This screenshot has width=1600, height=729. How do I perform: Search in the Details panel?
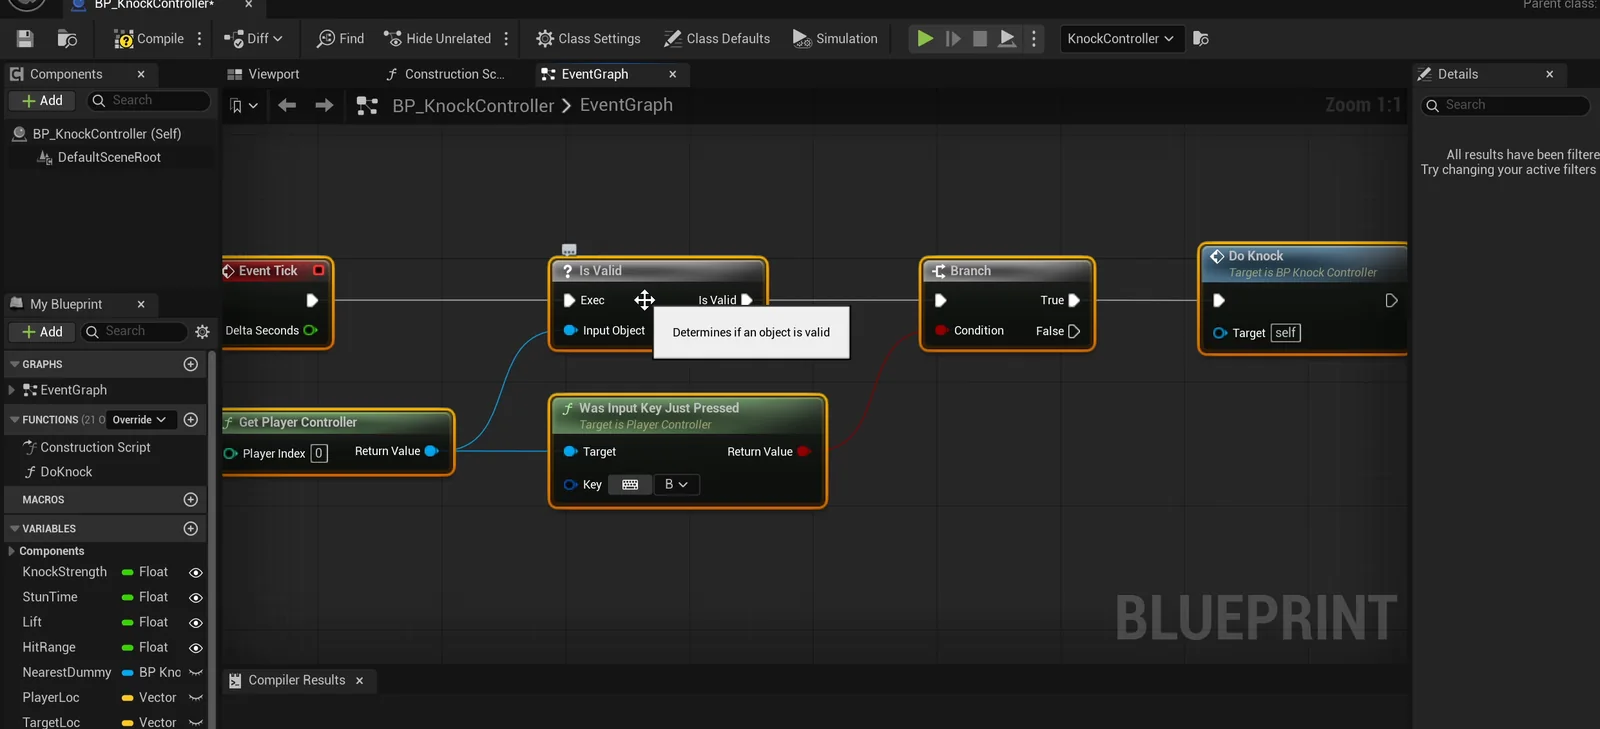point(1505,105)
